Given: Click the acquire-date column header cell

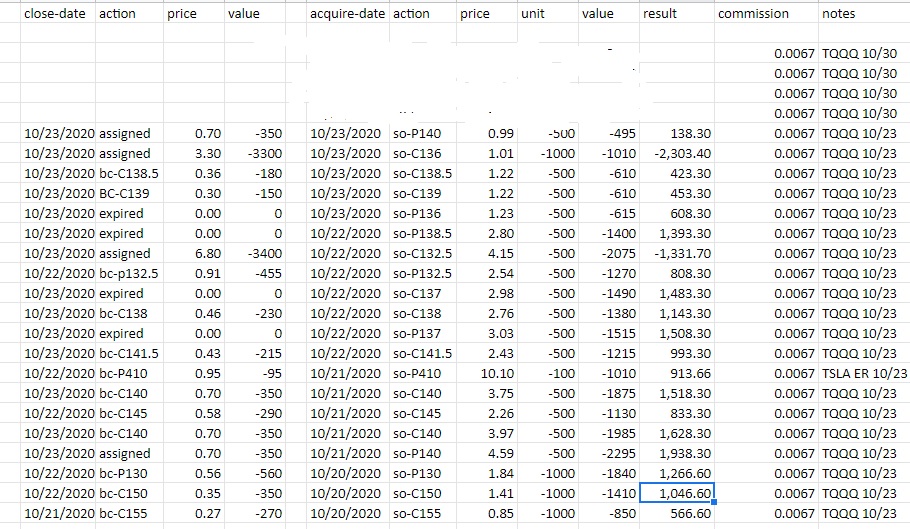Looking at the screenshot, I should click(346, 14).
